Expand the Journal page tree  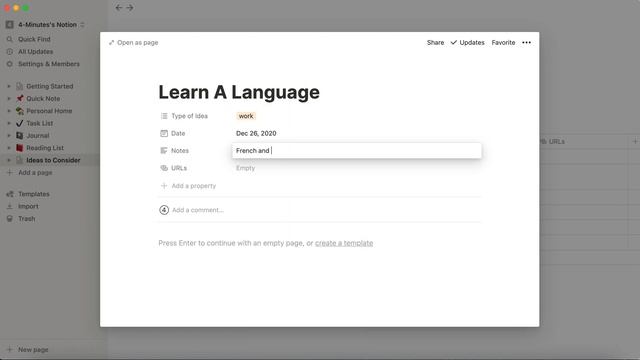coord(9,136)
